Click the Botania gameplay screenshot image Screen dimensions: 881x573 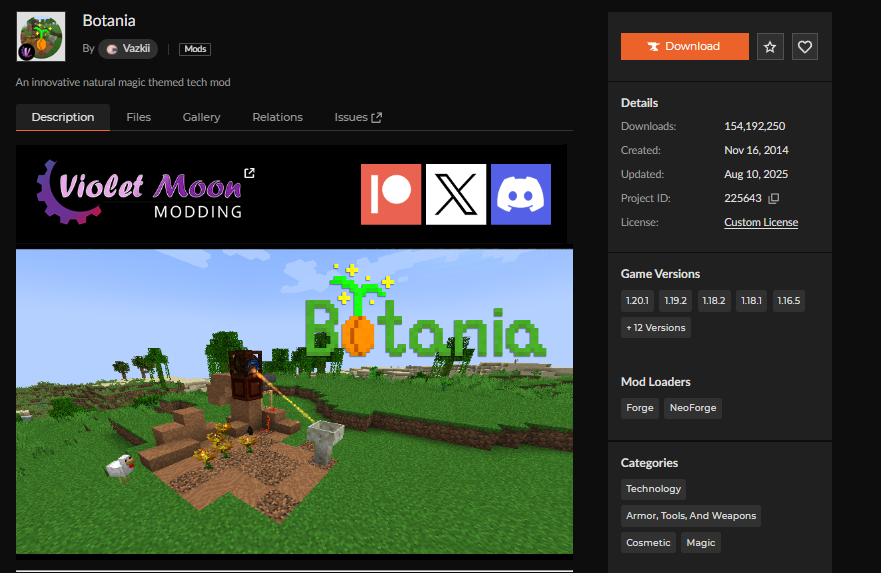pyautogui.click(x=294, y=400)
